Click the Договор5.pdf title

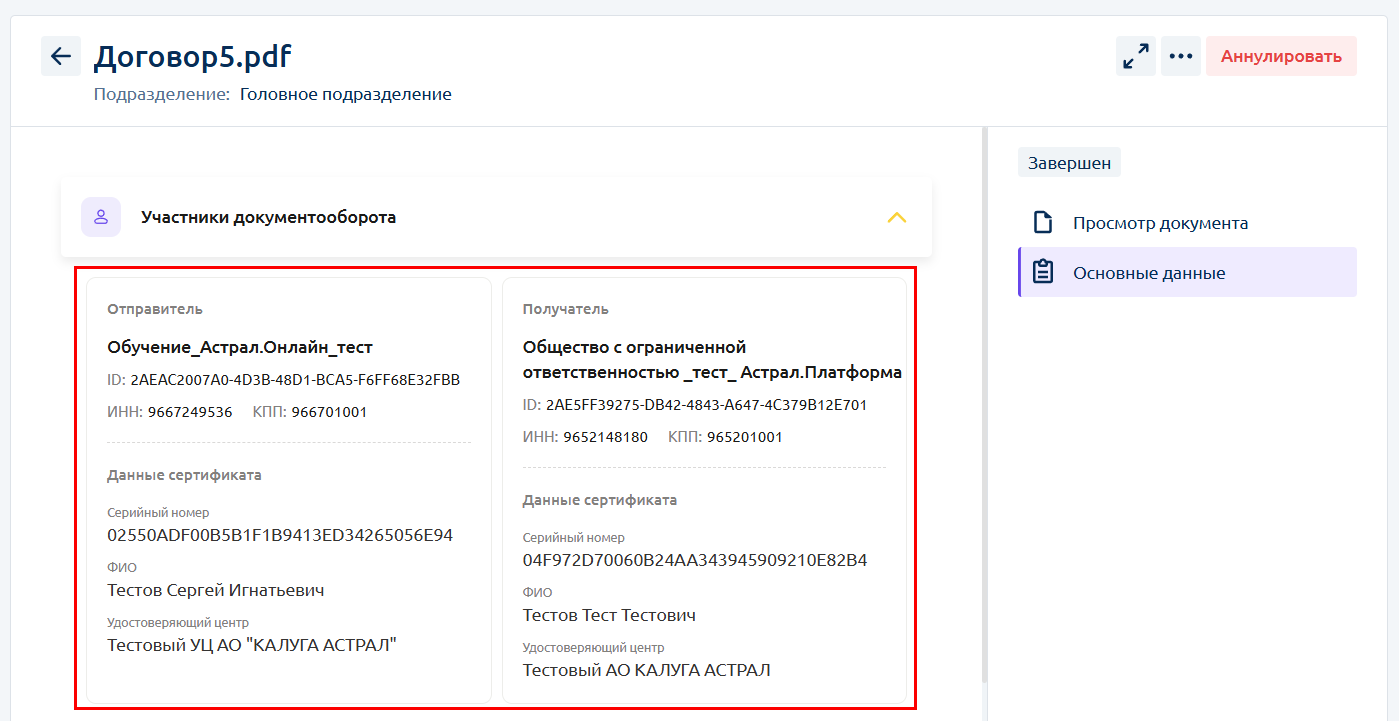point(193,56)
